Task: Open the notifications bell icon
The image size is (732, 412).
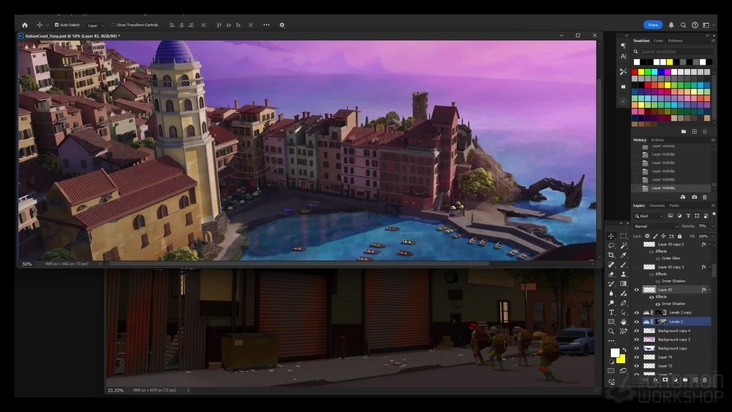Action: point(671,25)
